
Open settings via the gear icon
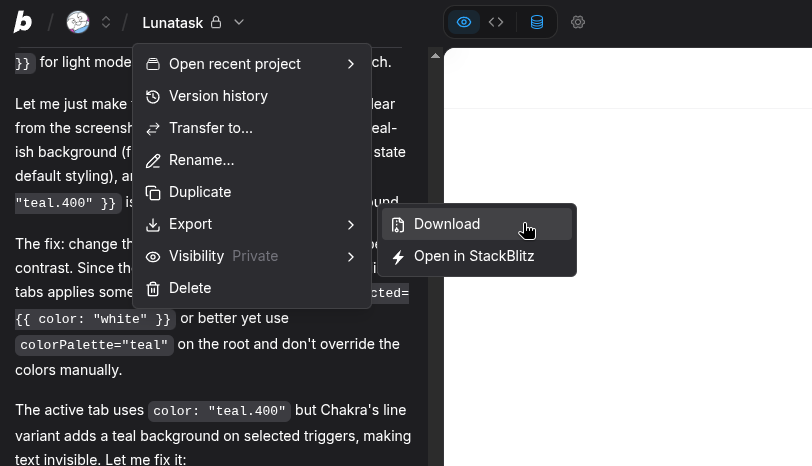(578, 22)
